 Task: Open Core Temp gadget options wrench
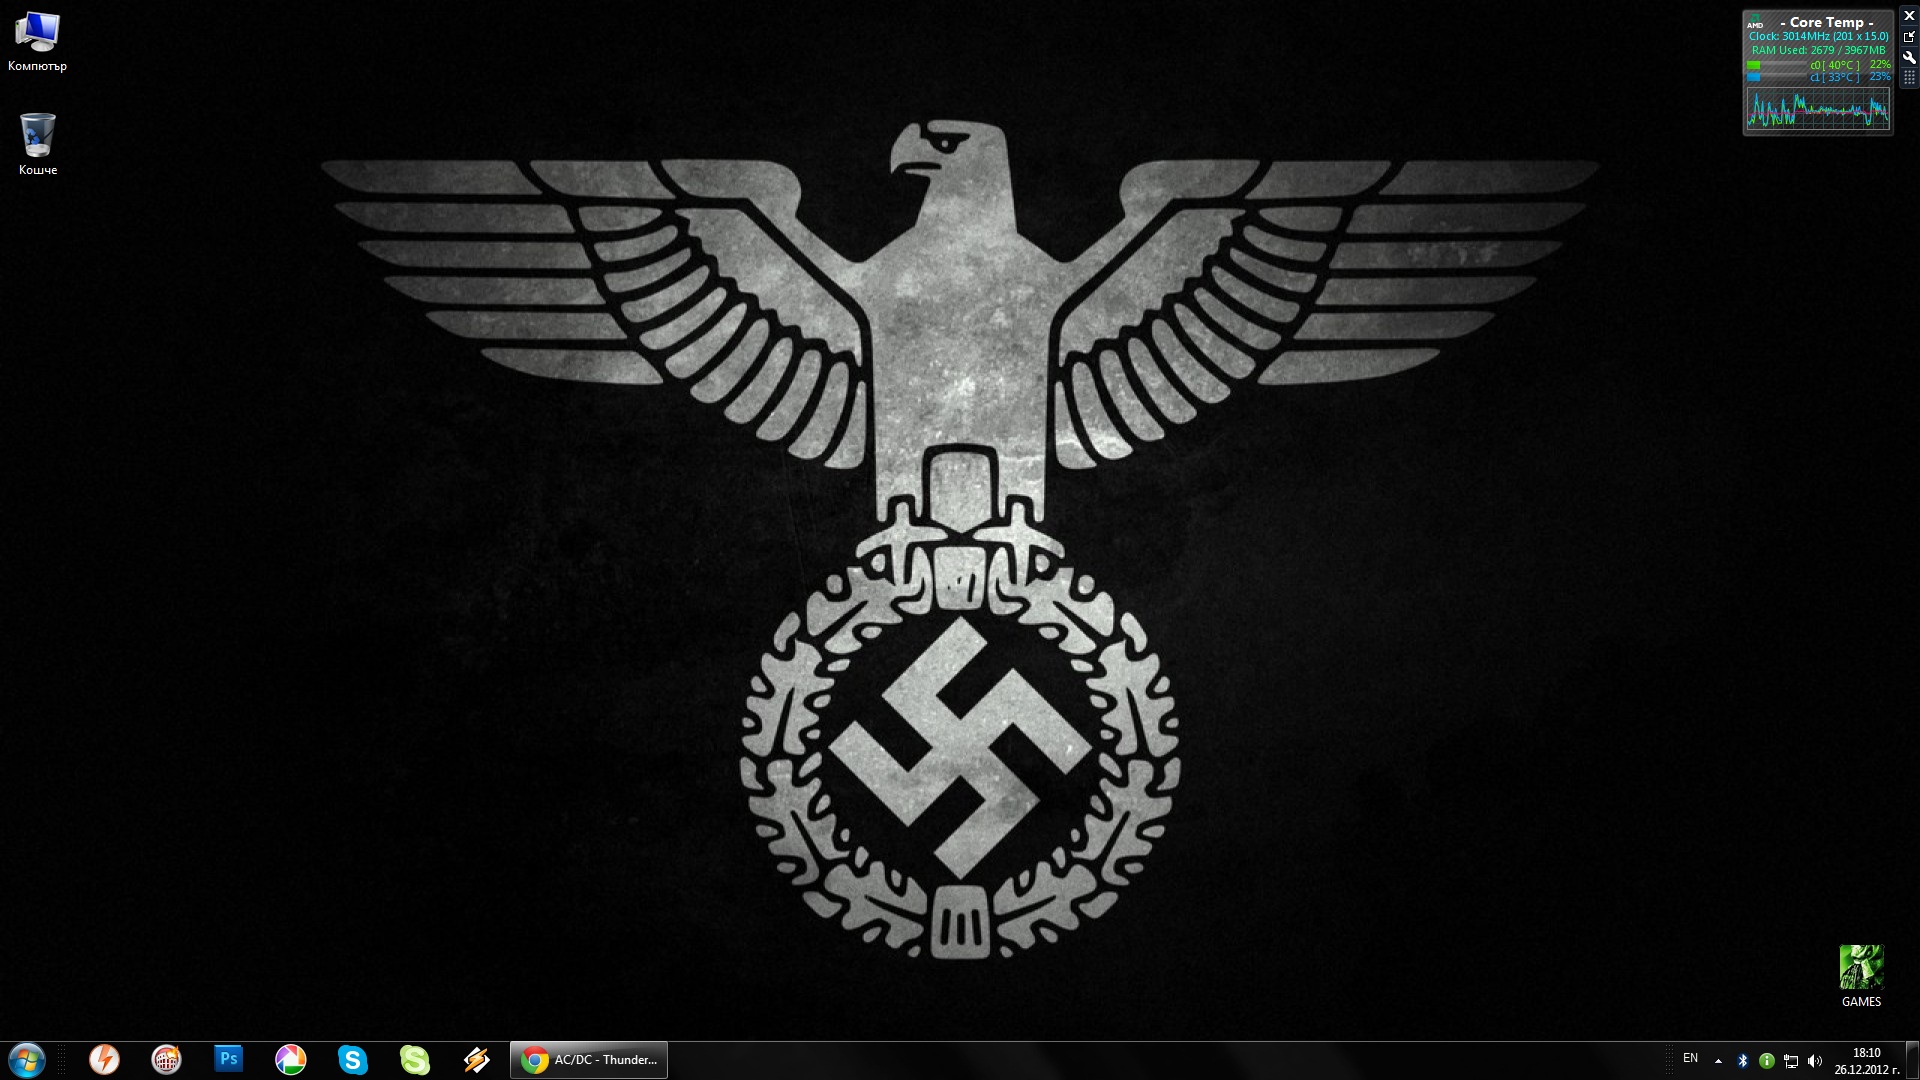(x=1909, y=57)
